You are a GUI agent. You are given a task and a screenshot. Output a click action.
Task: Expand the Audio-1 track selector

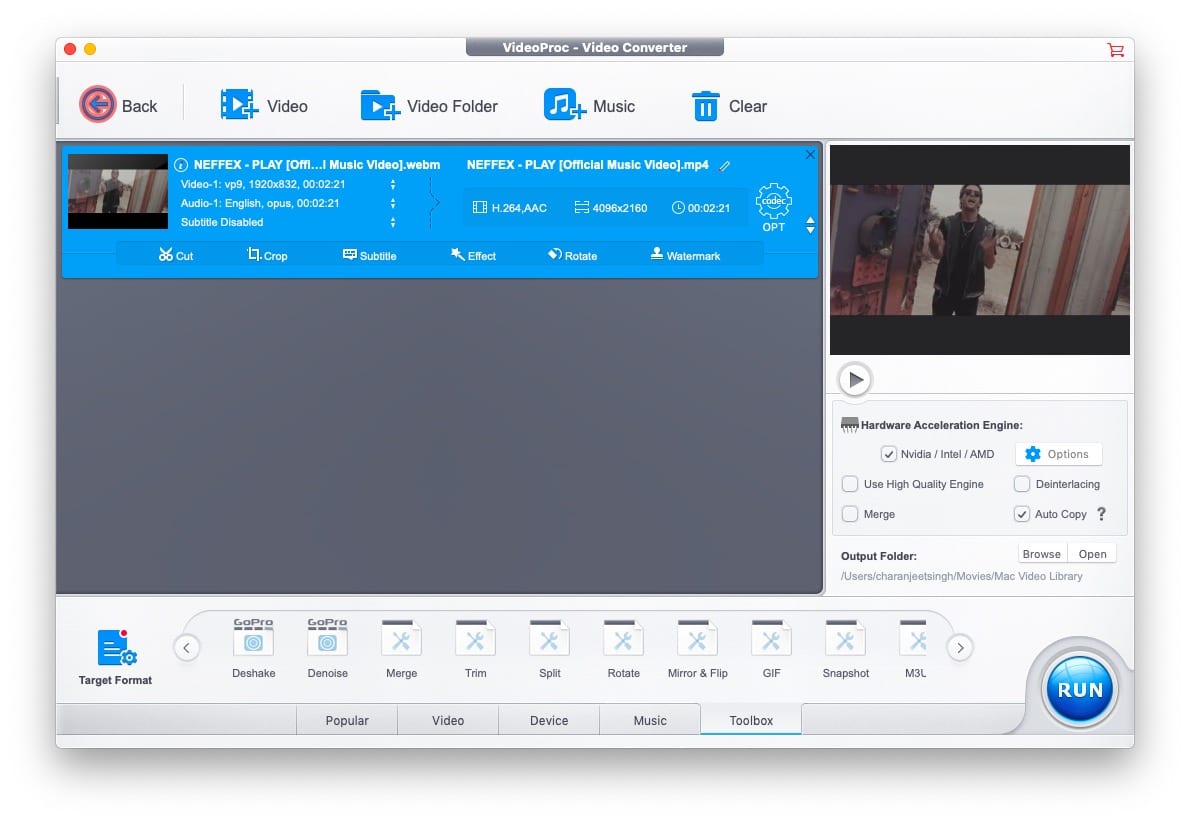pyautogui.click(x=392, y=203)
